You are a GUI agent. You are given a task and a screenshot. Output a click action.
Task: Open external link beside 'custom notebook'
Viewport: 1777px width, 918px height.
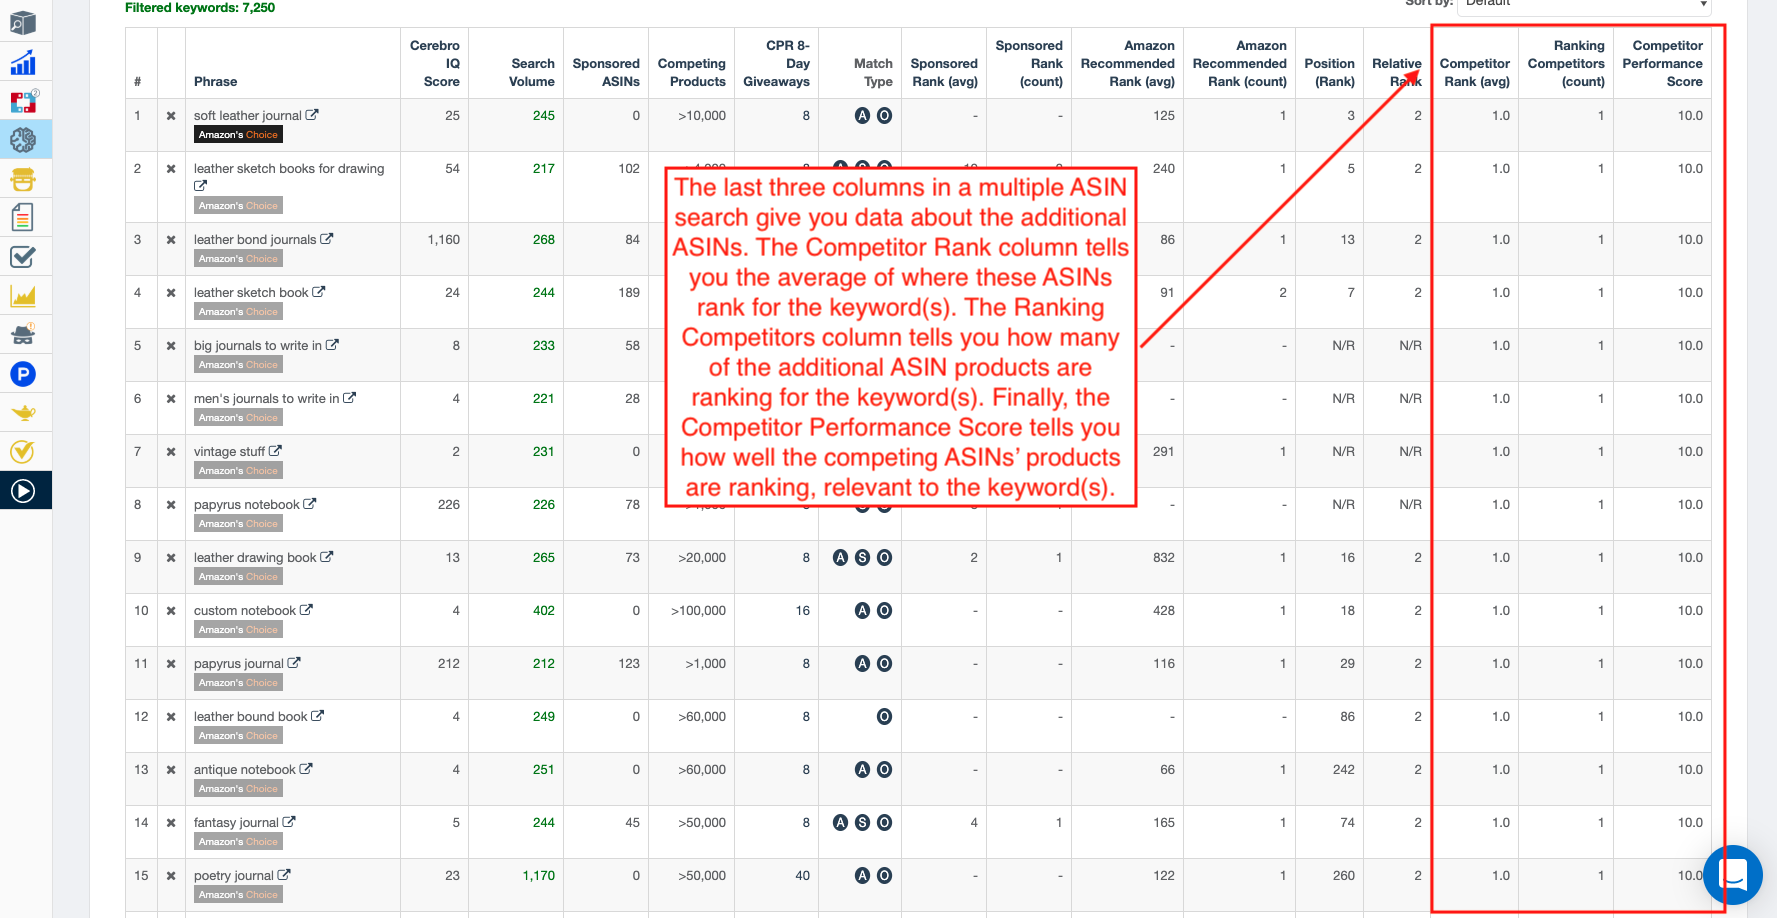[307, 610]
